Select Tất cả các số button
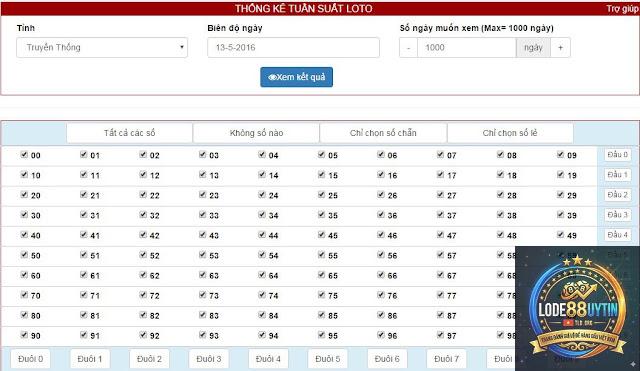The image size is (640, 371). 129,133
